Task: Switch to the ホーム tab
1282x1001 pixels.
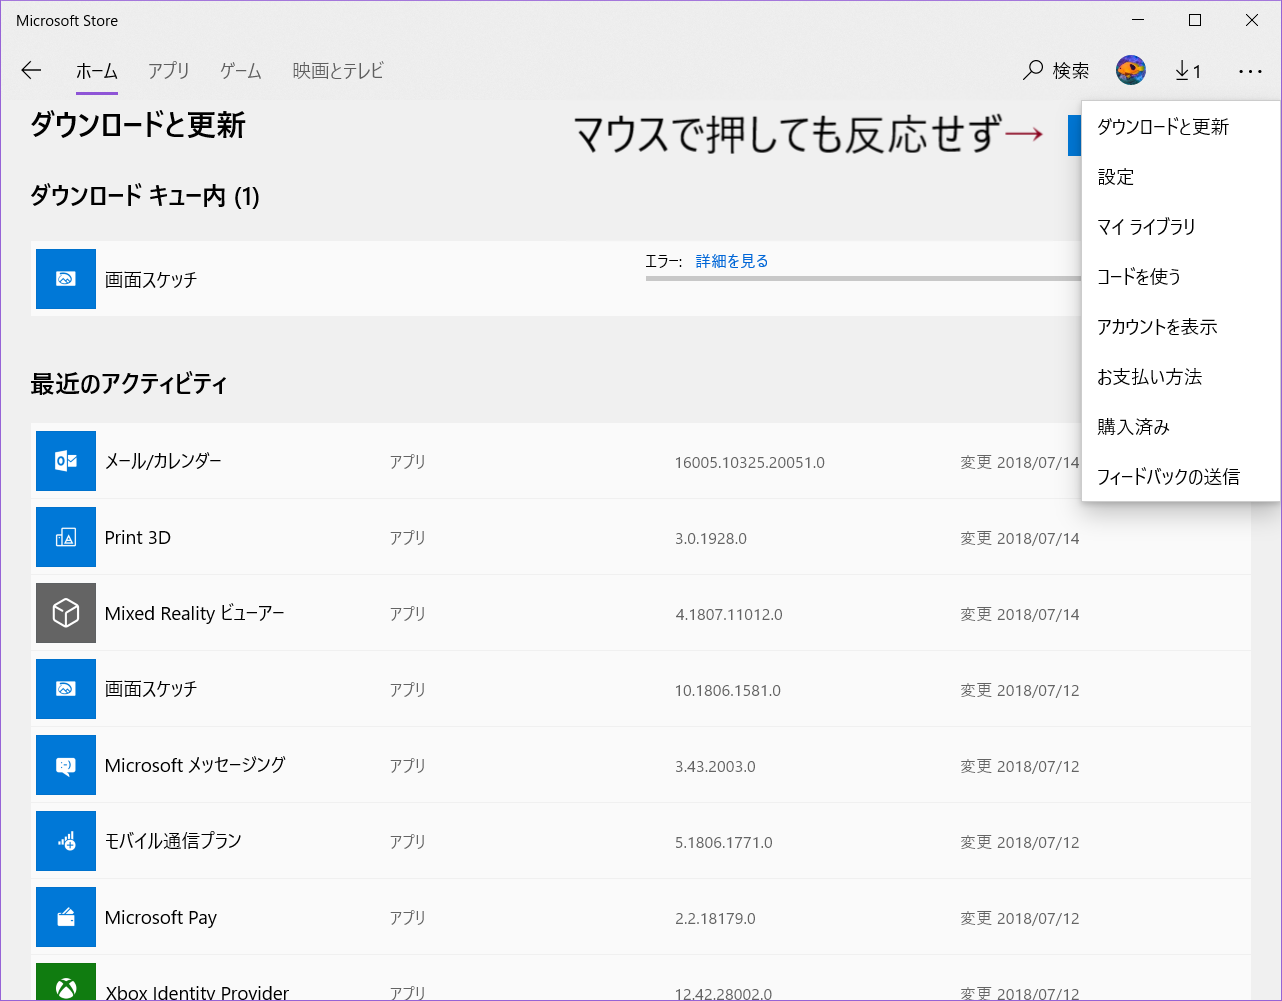Action: [97, 71]
